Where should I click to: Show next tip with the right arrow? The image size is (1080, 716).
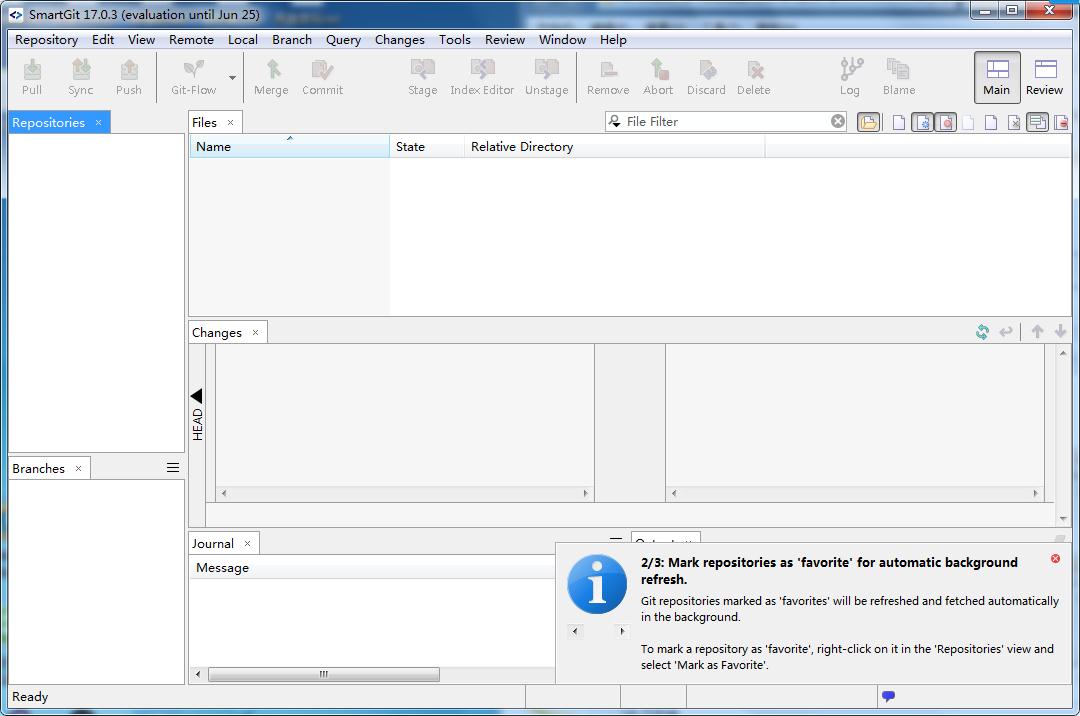point(622,631)
